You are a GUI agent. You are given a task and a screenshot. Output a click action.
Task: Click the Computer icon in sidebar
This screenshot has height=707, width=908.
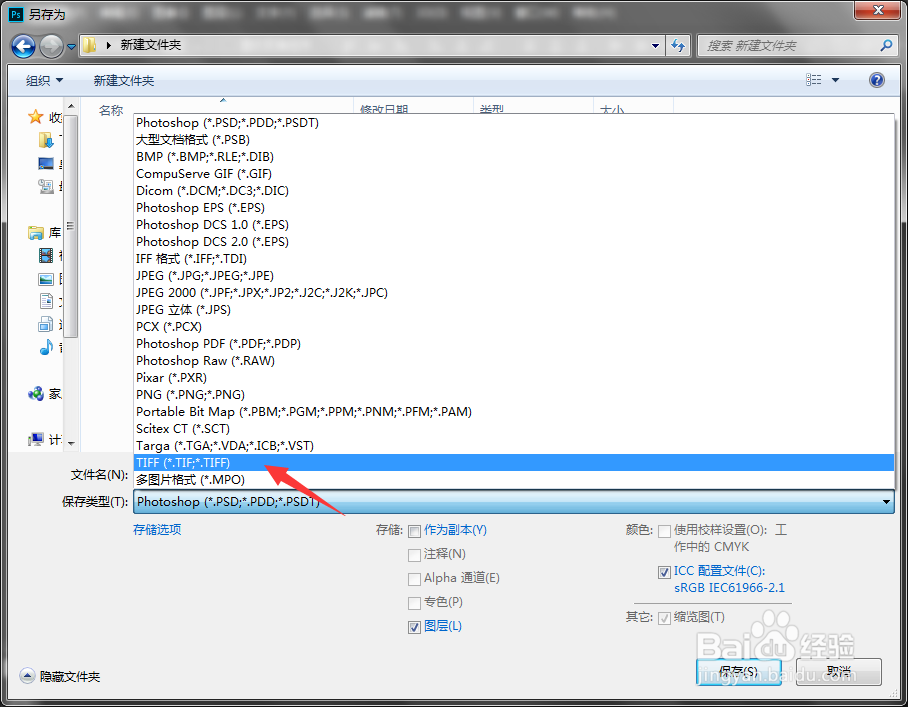(x=36, y=439)
